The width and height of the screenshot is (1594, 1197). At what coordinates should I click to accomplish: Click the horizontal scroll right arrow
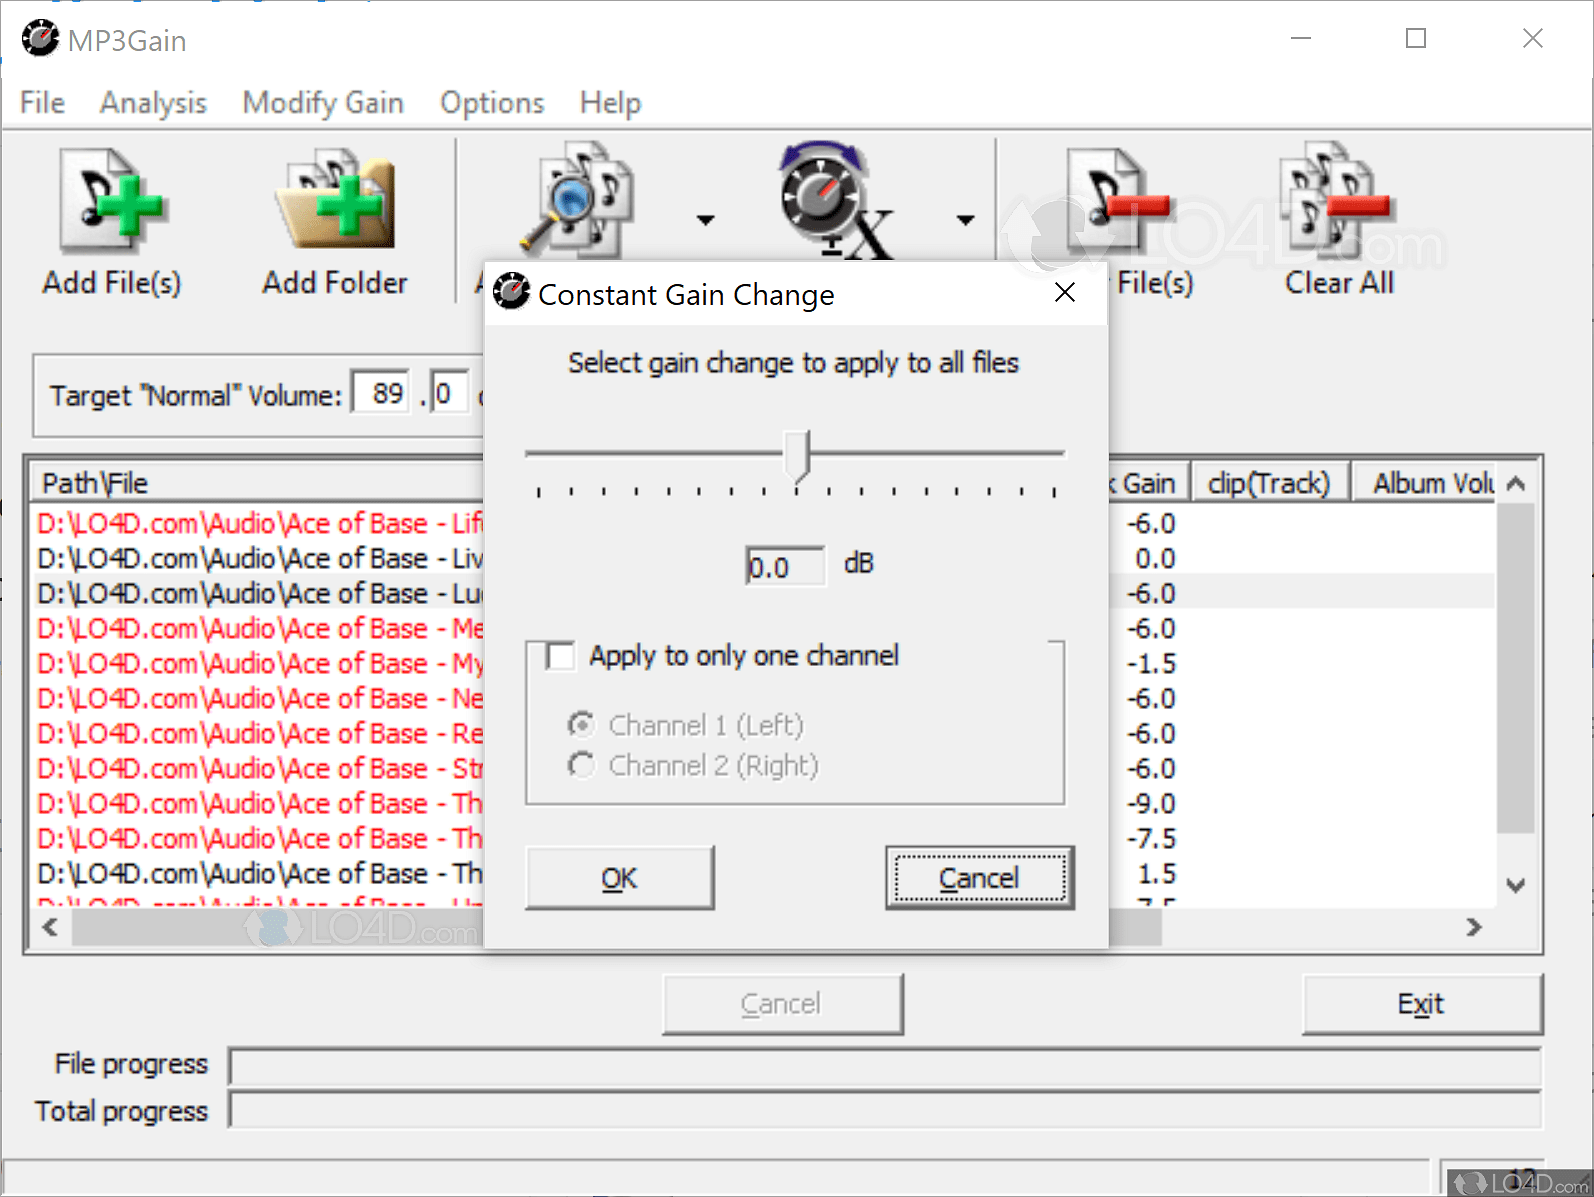click(x=1474, y=927)
